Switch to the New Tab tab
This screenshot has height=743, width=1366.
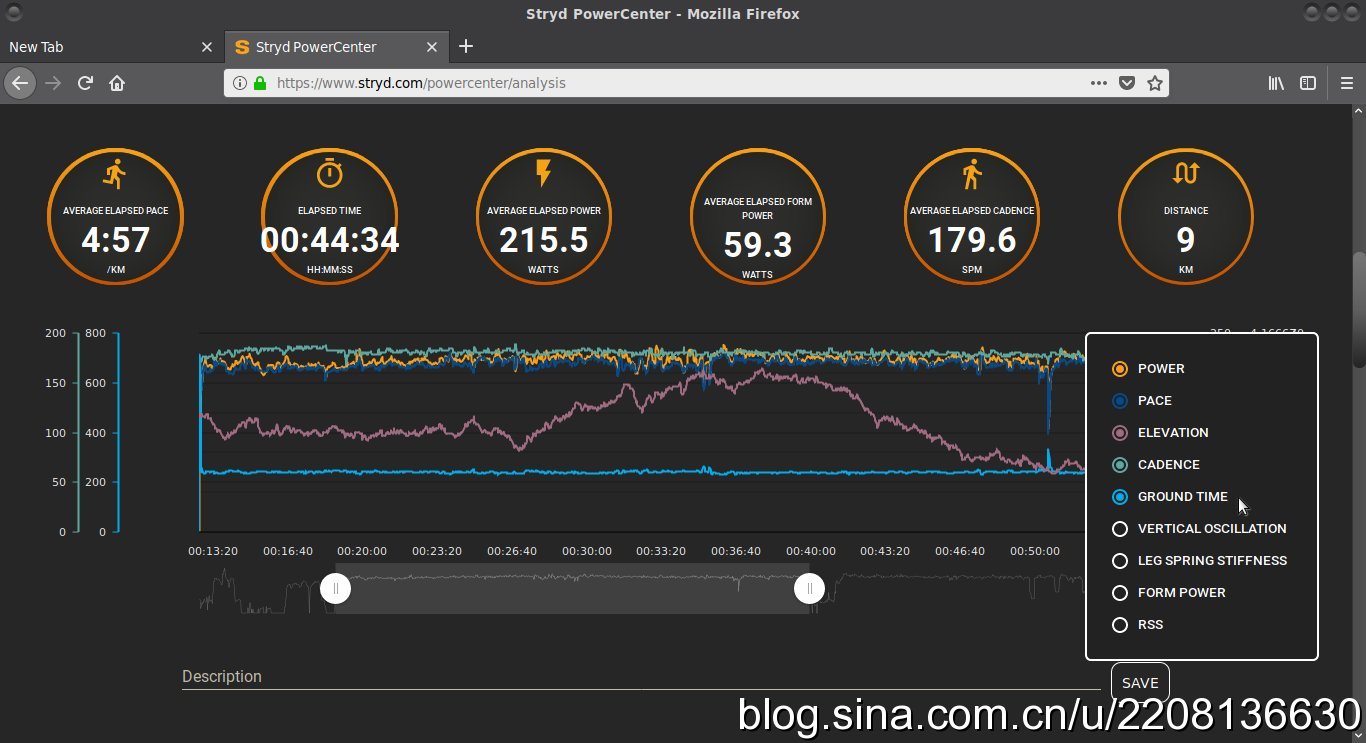point(100,47)
